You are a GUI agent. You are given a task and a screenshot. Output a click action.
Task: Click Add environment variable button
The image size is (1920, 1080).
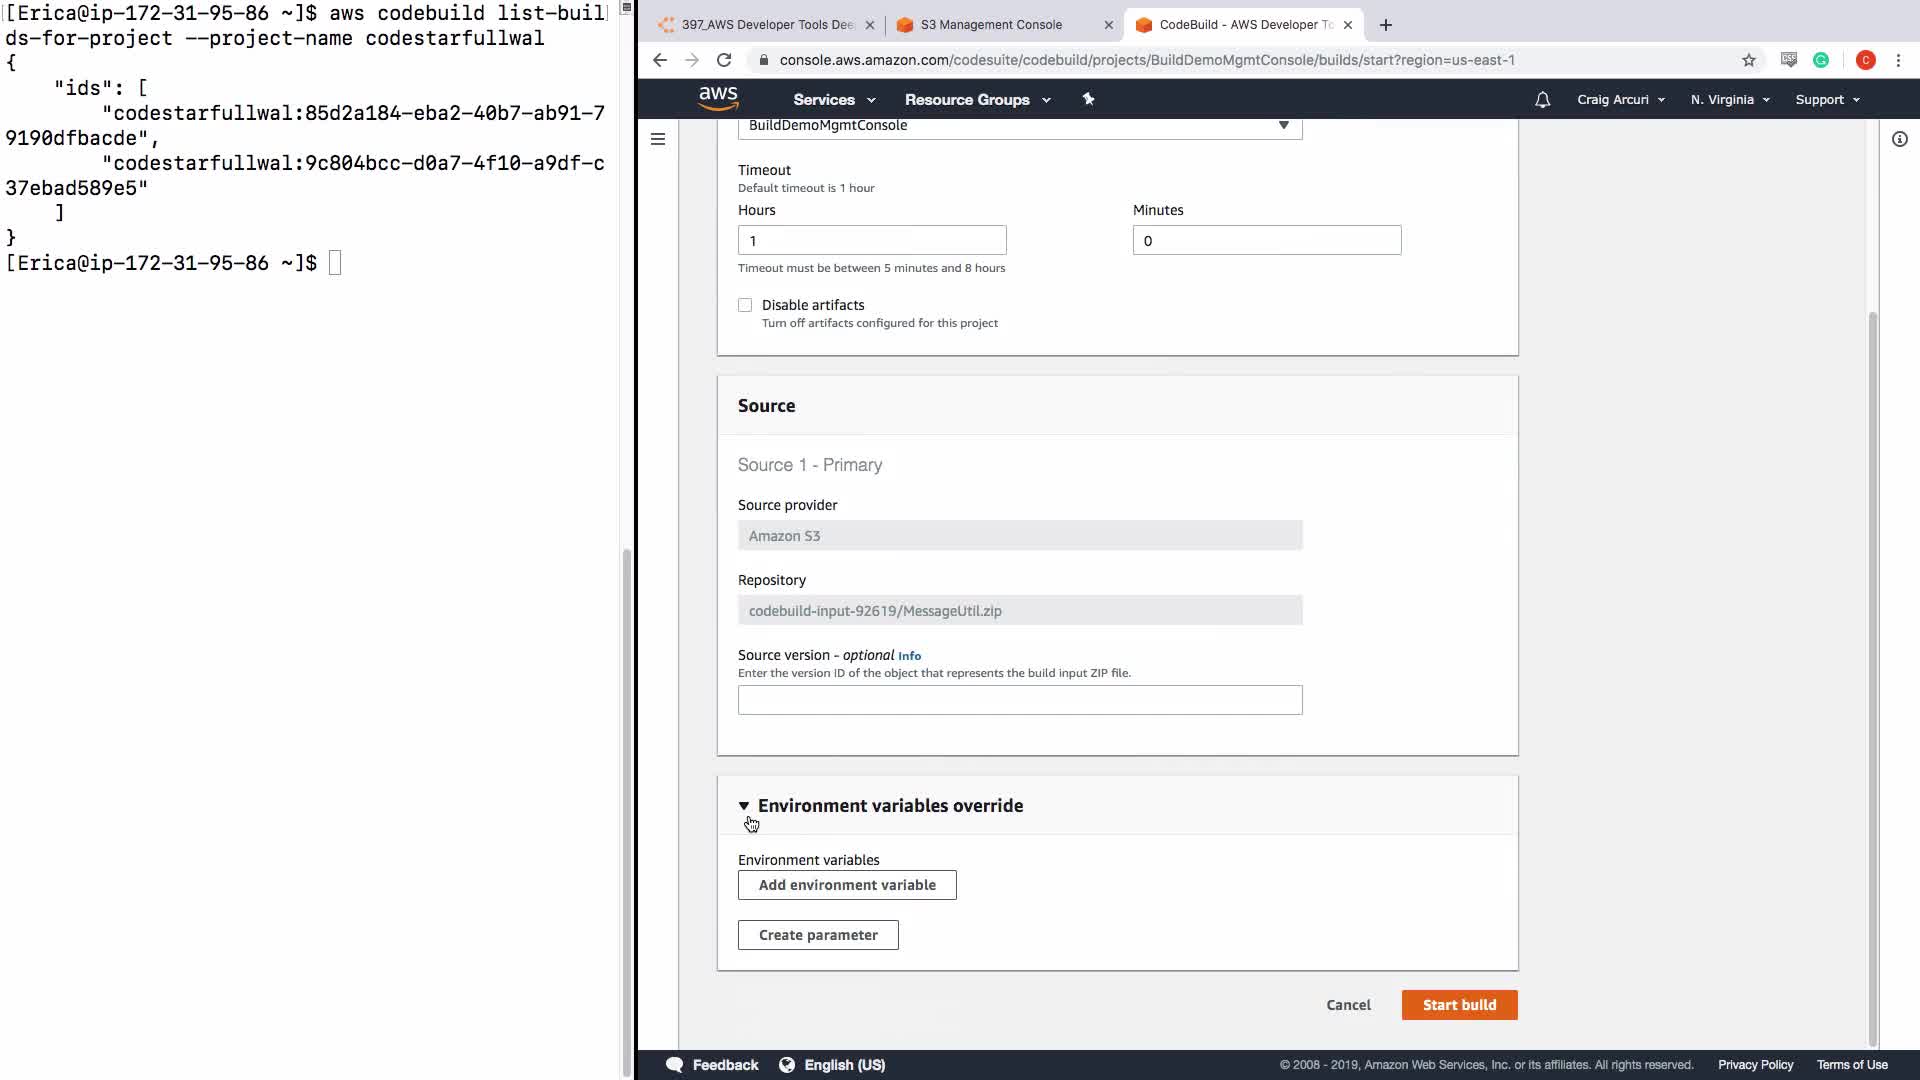[x=847, y=885]
